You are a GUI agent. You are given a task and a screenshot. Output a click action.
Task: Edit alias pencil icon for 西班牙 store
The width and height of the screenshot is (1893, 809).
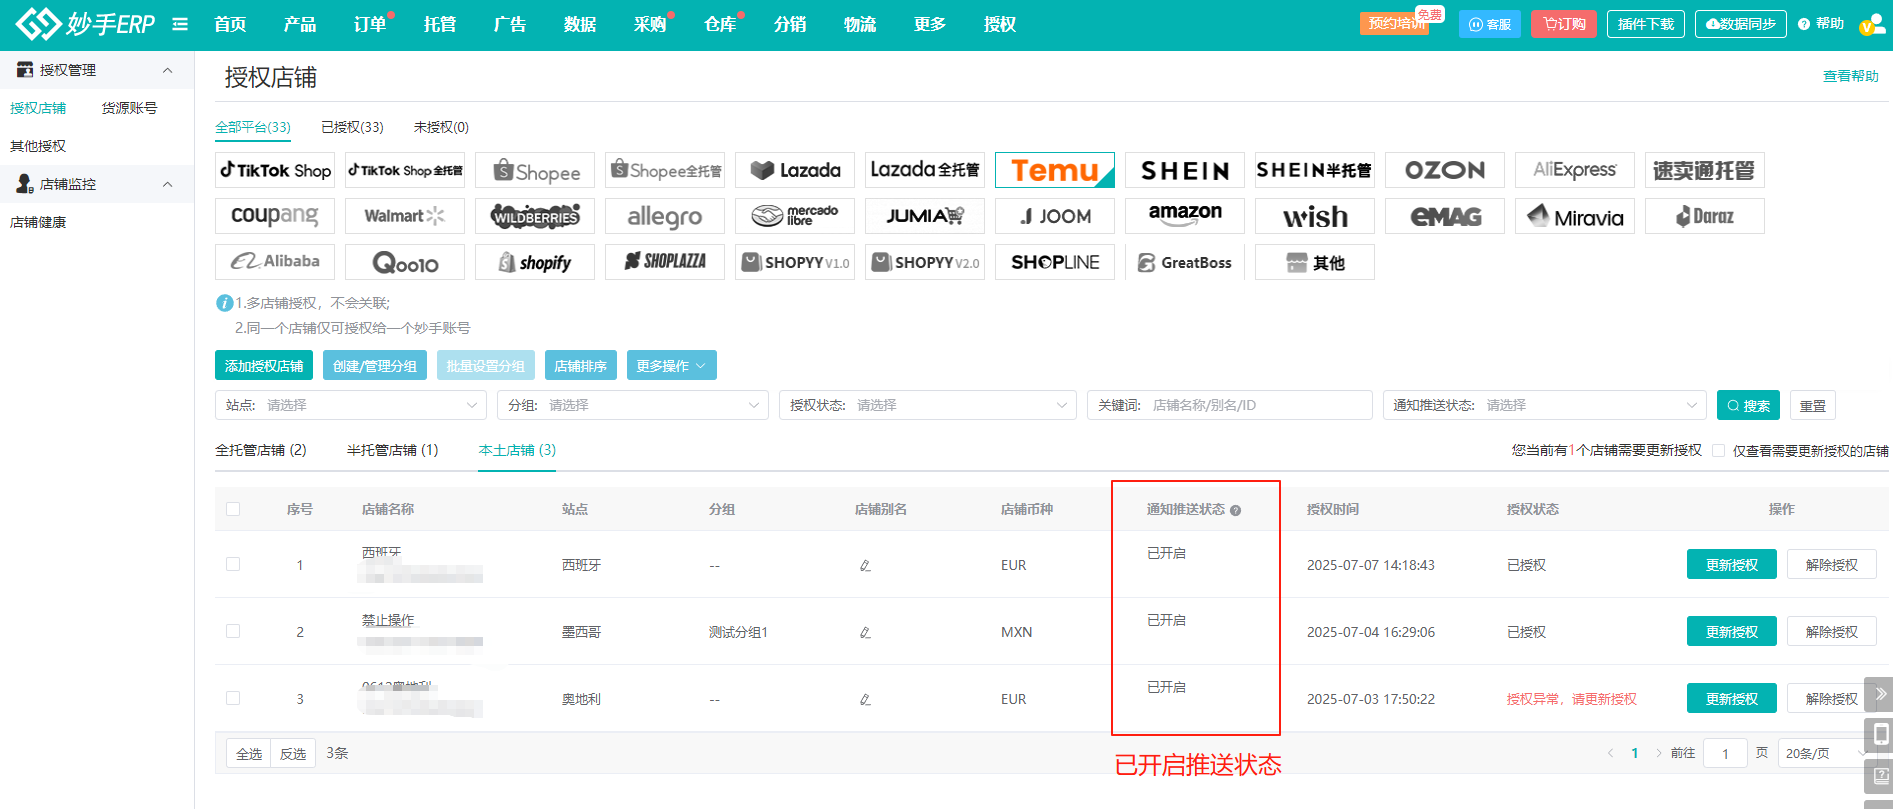pyautogui.click(x=865, y=566)
